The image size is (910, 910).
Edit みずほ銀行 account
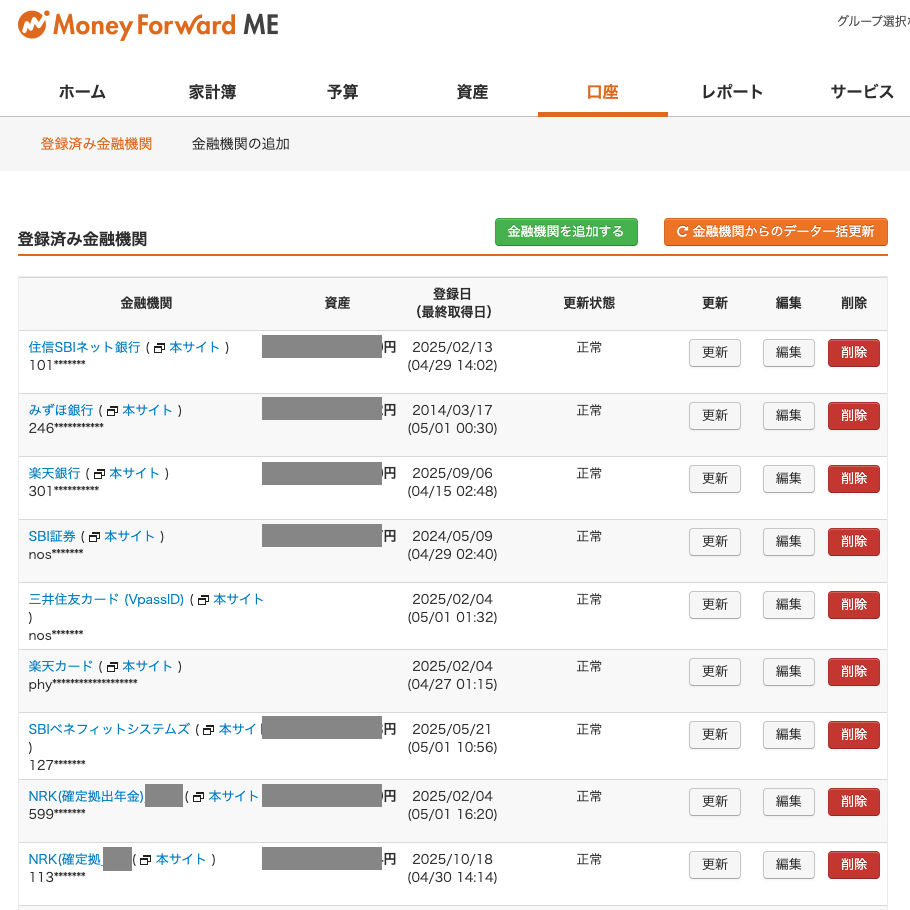[788, 416]
